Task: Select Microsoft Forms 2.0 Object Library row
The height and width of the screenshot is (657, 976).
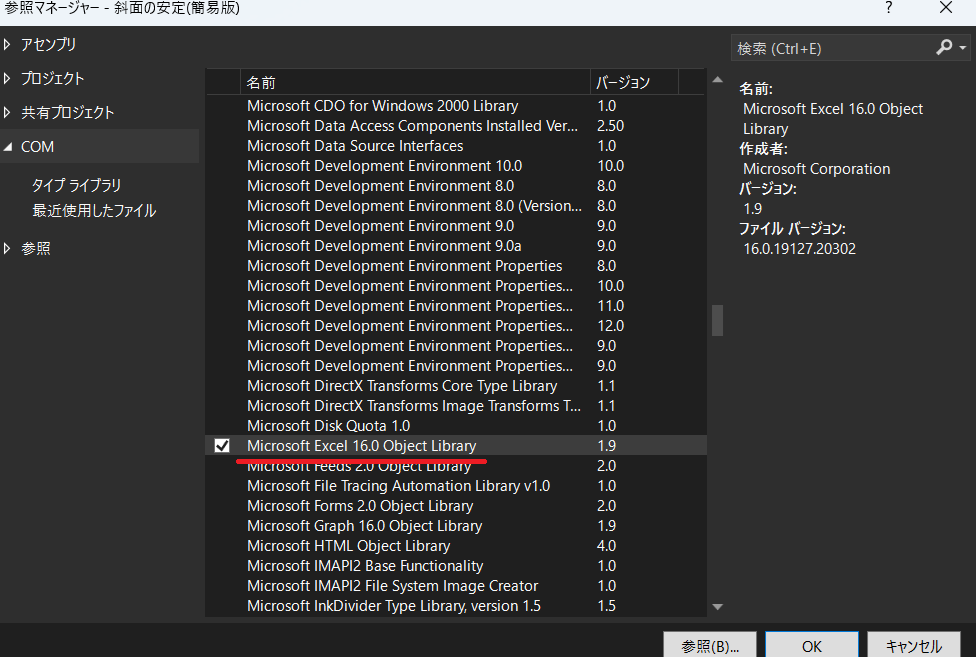Action: [x=360, y=506]
